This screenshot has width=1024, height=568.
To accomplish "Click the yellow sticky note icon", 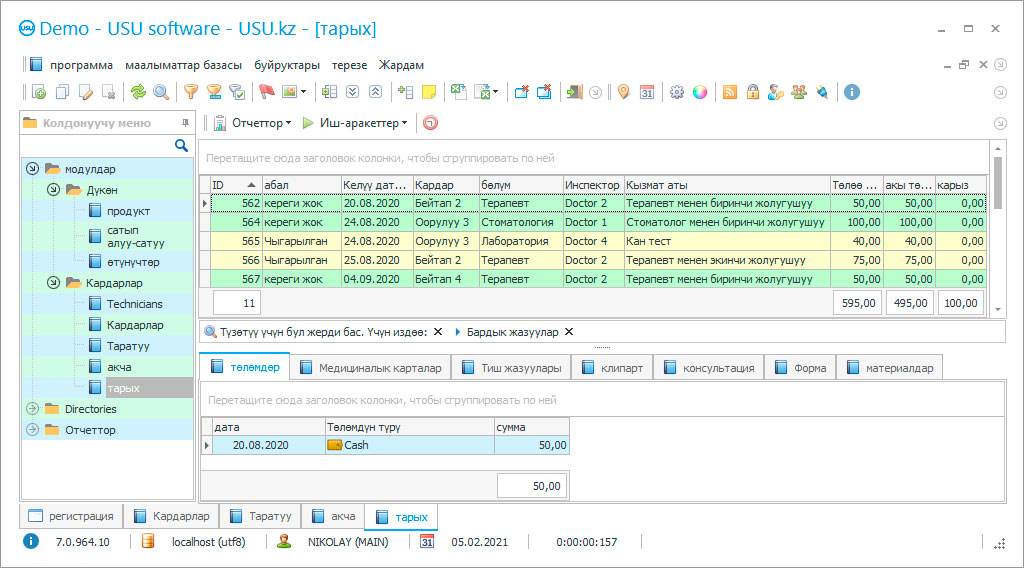I will [x=429, y=92].
